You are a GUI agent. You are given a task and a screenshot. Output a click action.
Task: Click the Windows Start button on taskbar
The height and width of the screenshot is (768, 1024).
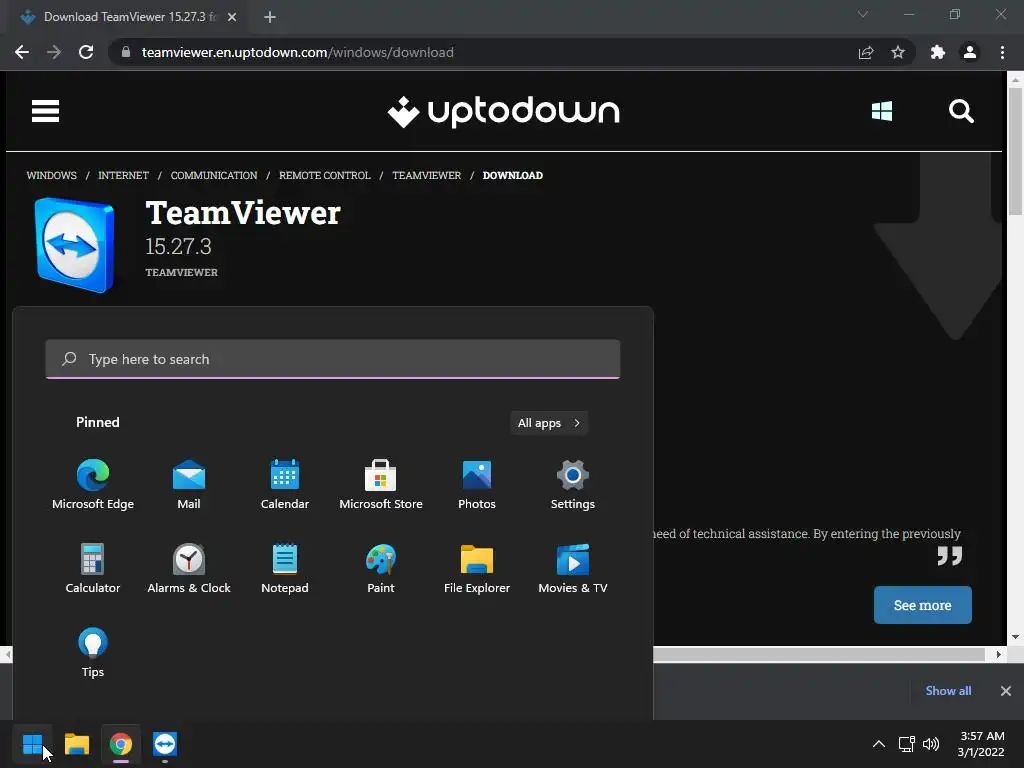[32, 744]
